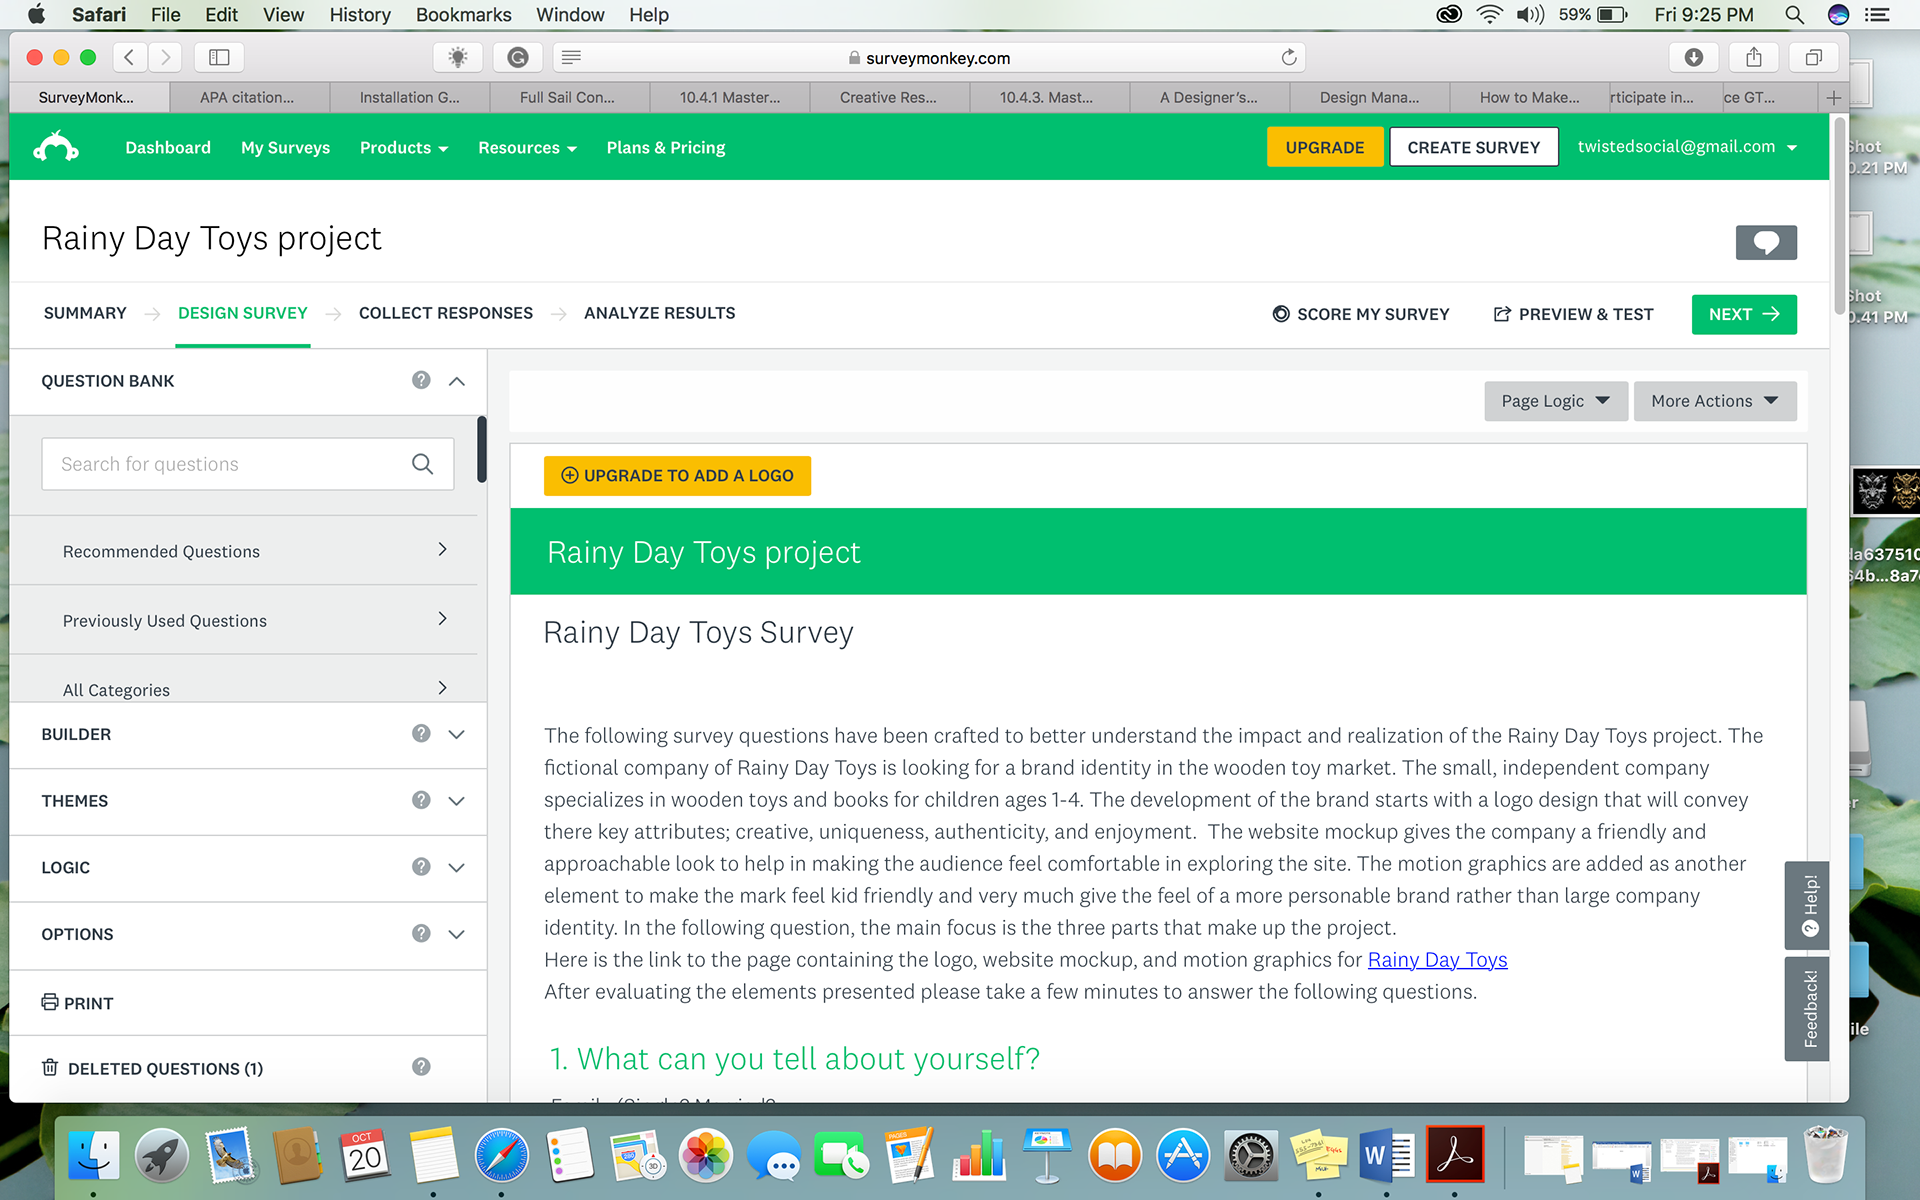Expand the Builder section

457,734
